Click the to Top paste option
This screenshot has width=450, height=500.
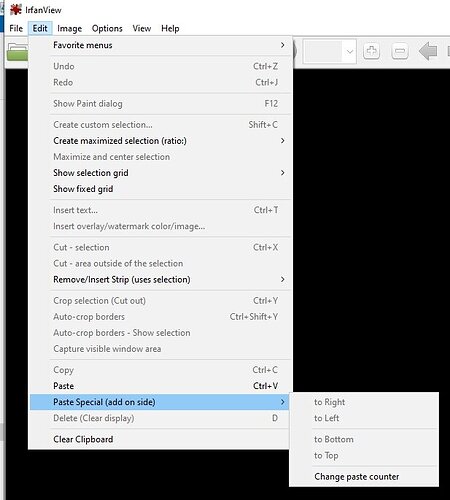(364, 455)
